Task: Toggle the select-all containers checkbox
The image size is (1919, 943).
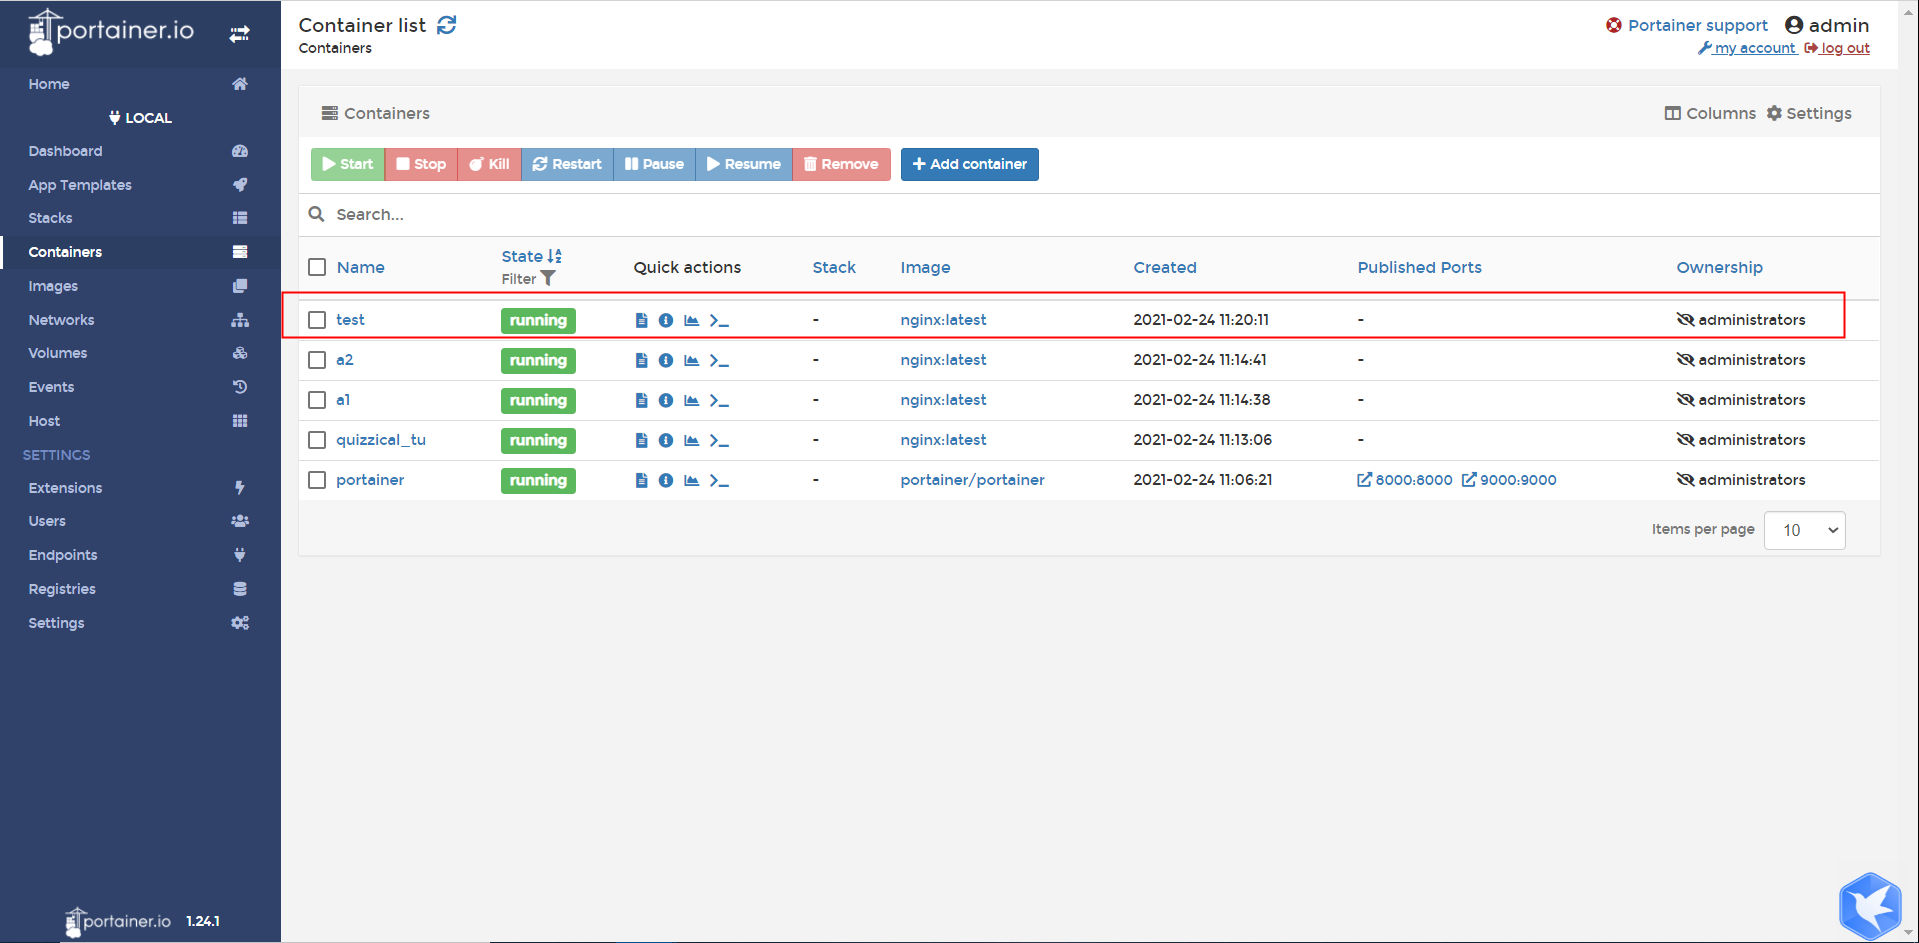Action: point(317,267)
